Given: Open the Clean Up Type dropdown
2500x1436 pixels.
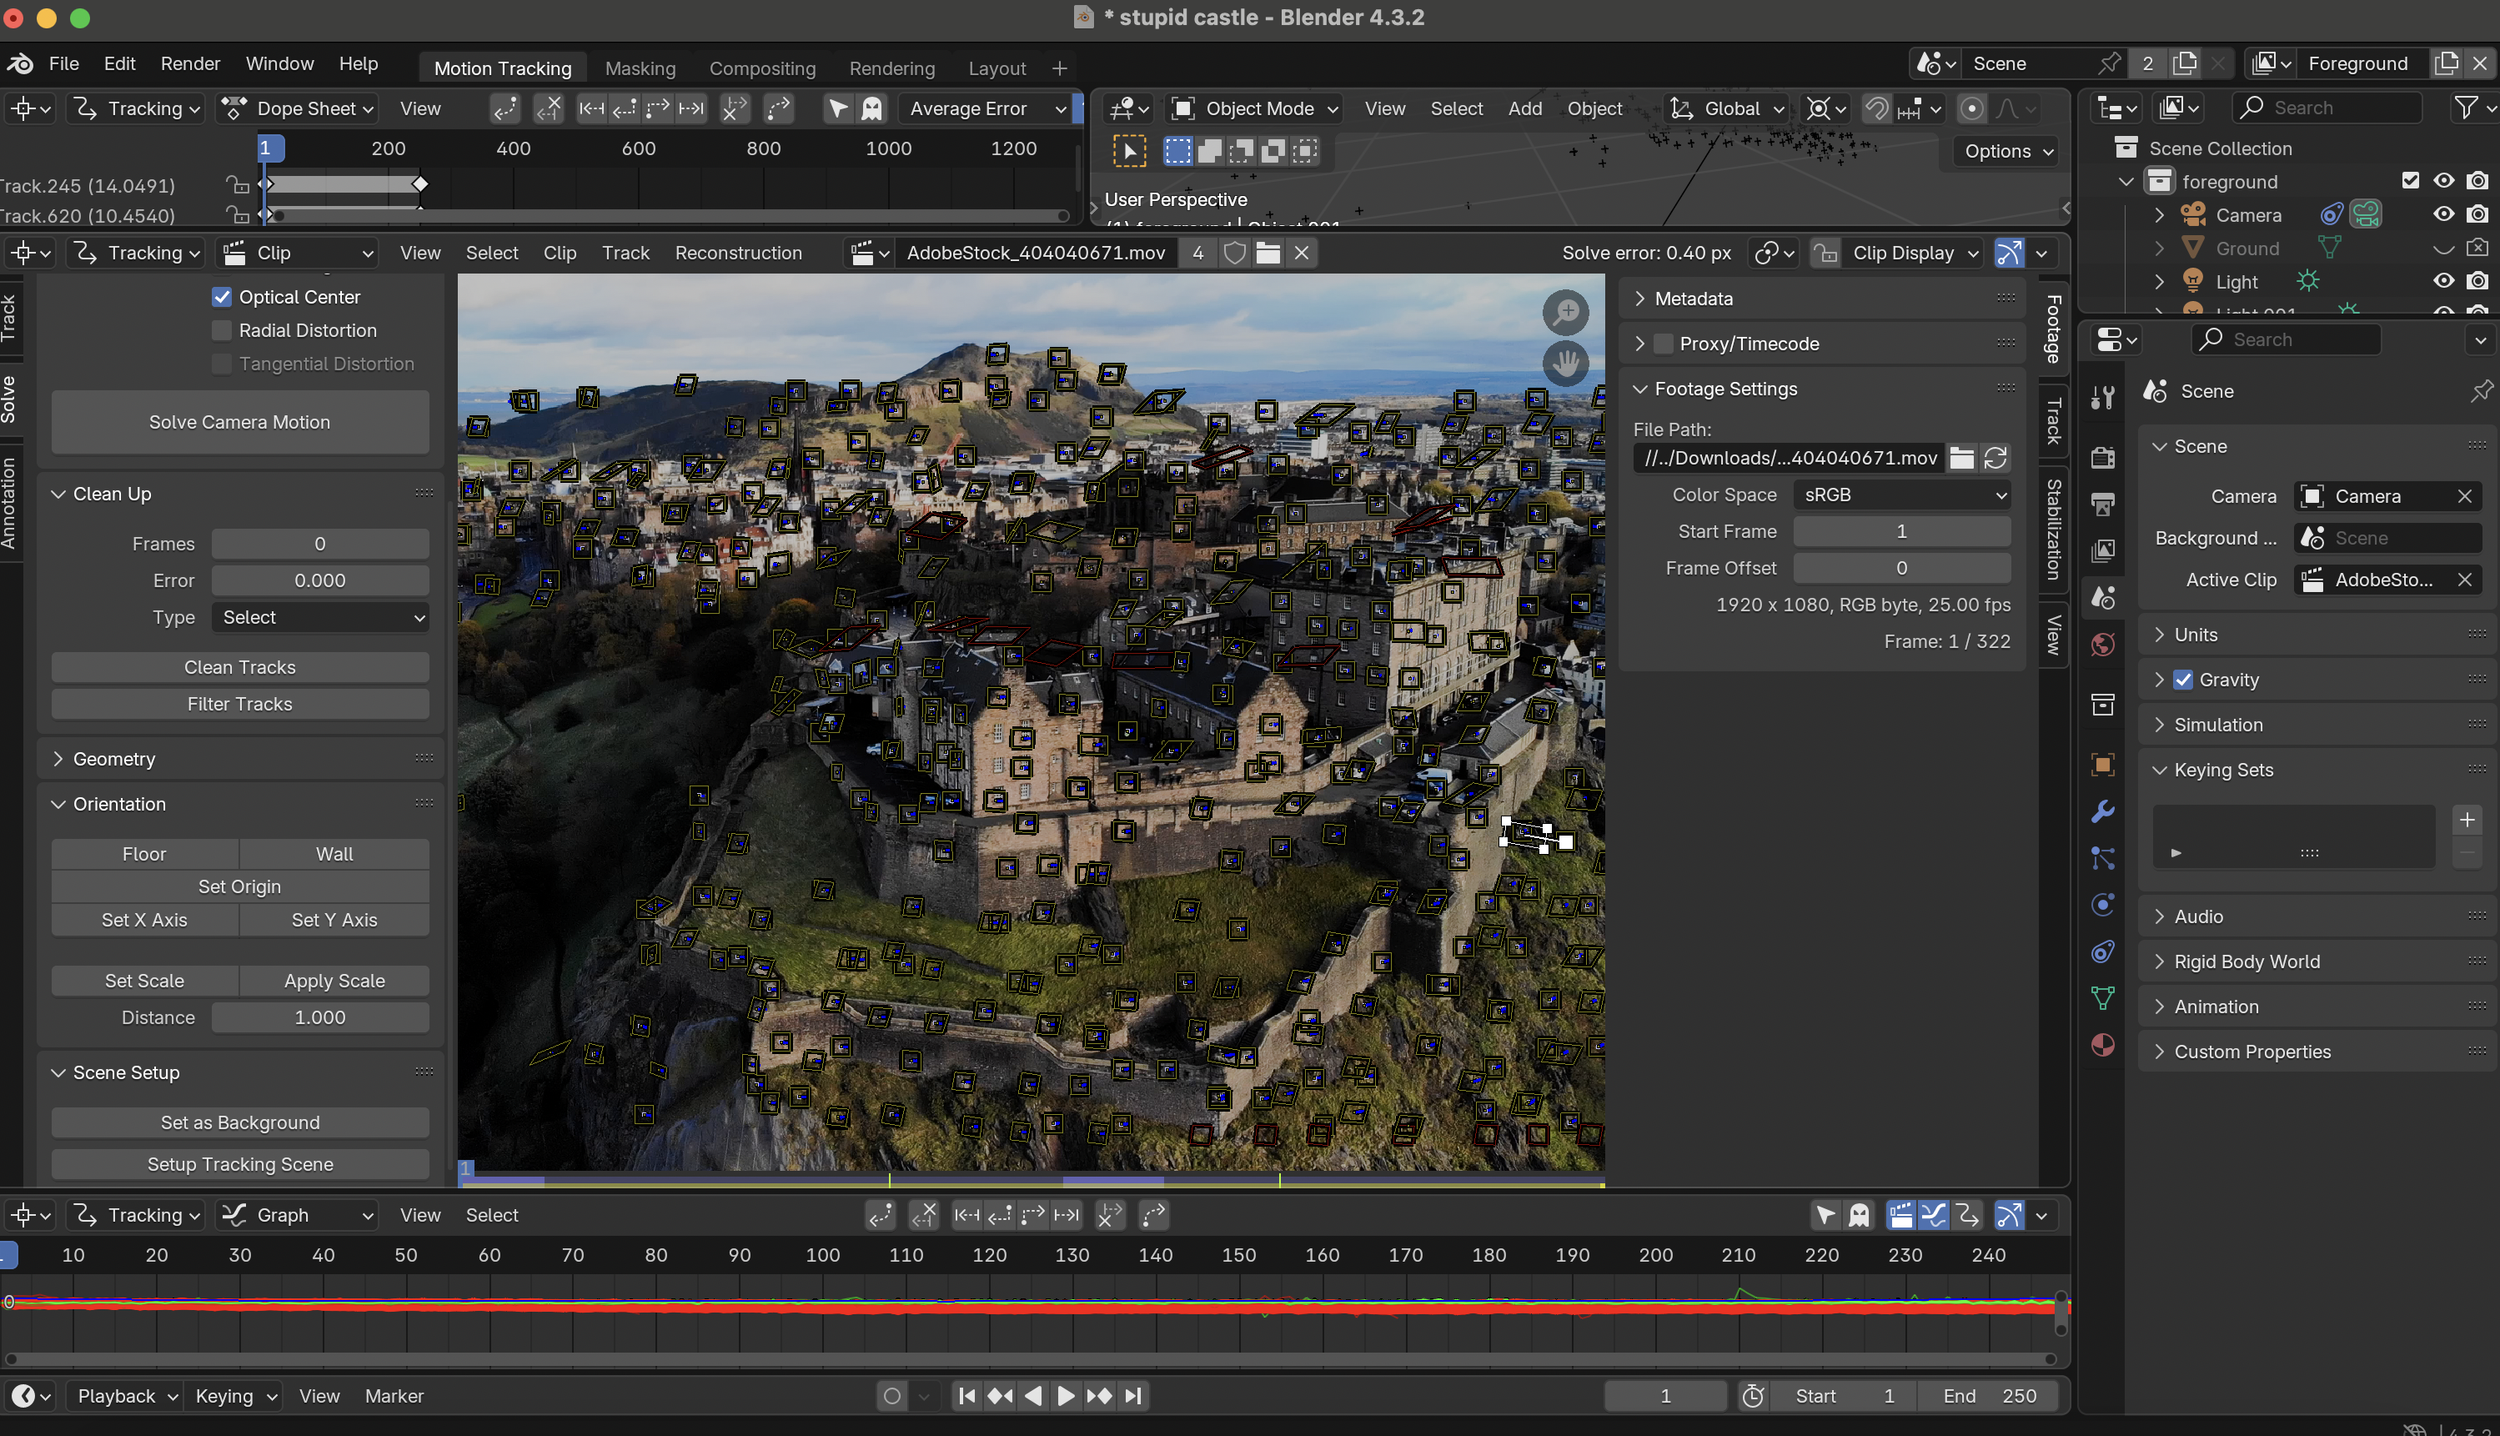Looking at the screenshot, I should click(320, 618).
